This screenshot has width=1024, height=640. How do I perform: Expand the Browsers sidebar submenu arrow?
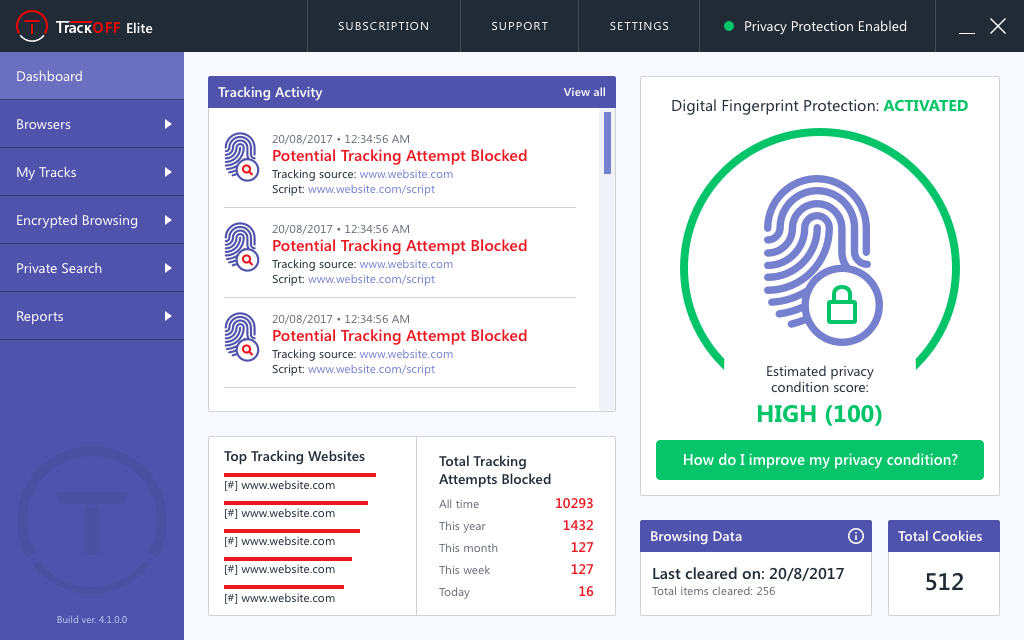tap(168, 124)
